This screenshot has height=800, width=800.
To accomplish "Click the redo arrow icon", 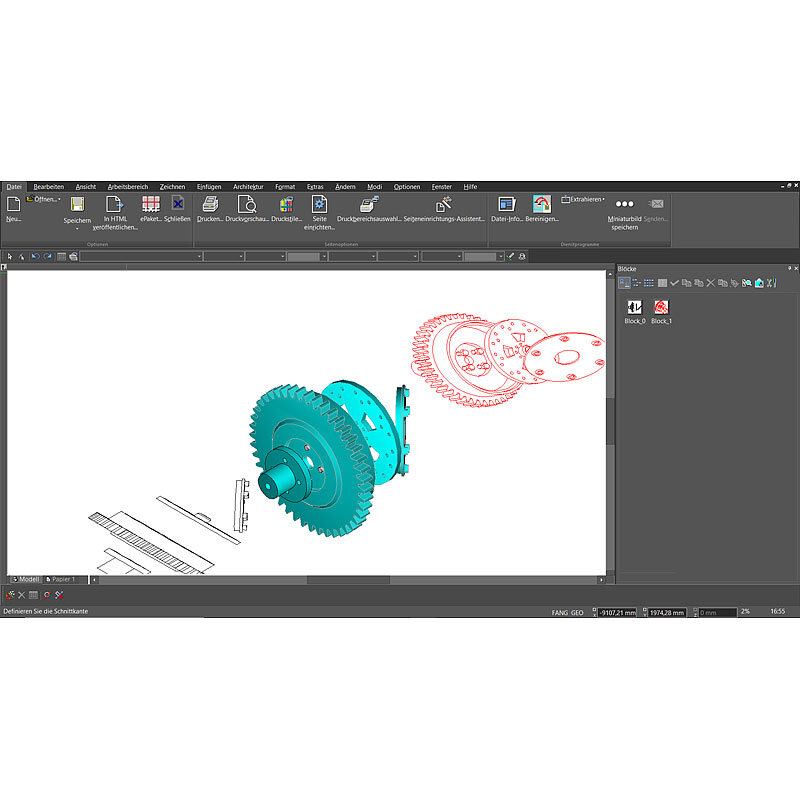I will (x=47, y=257).
